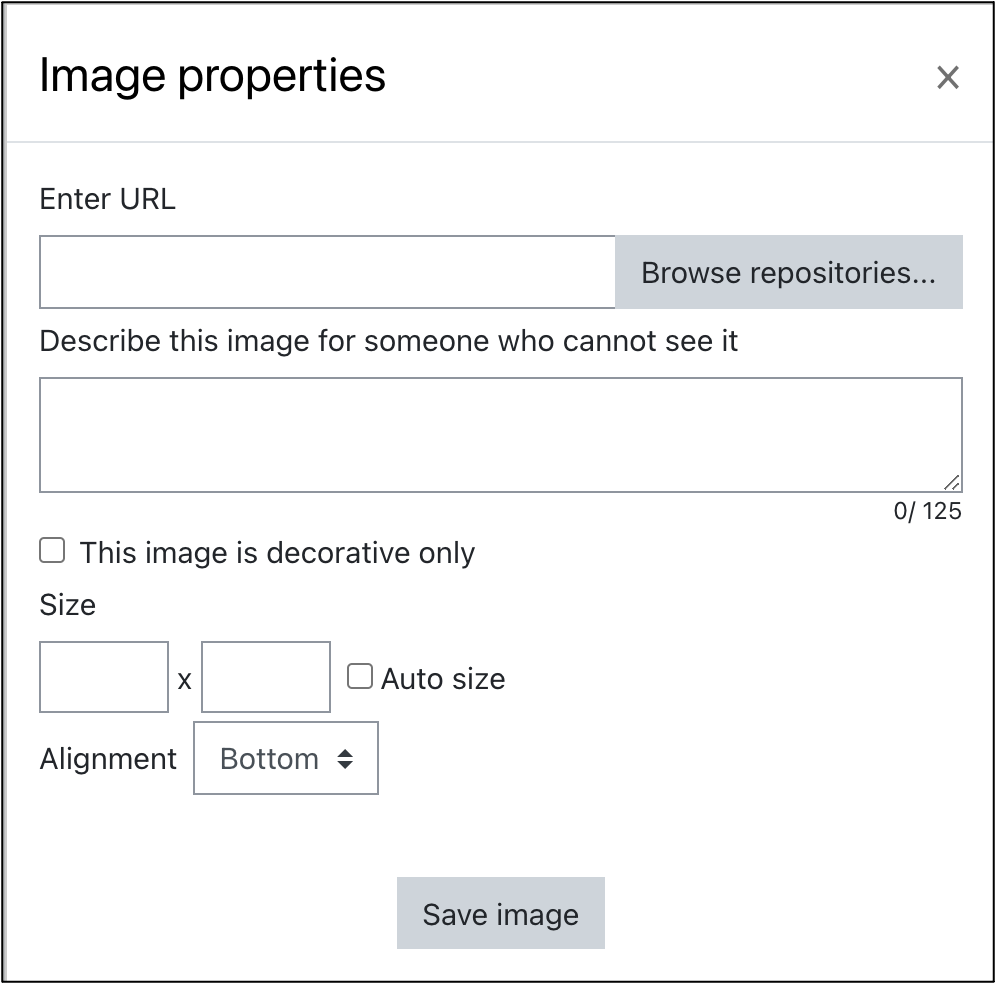
Task: Enable the Auto size option
Action: pyautogui.click(x=359, y=677)
